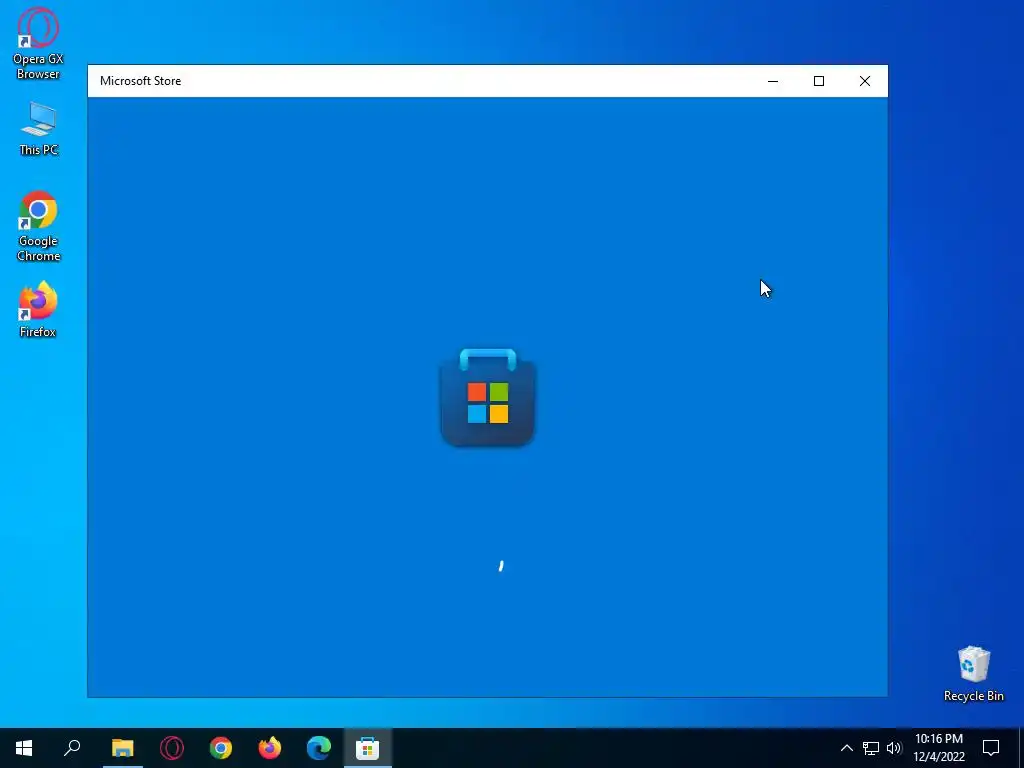Open the volume speaker tray icon
The image size is (1024, 768).
[893, 748]
